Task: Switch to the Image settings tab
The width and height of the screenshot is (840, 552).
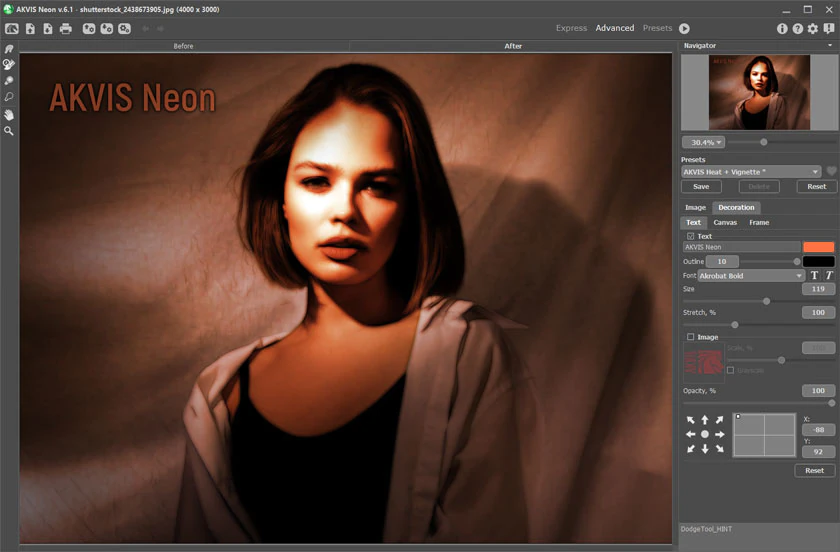Action: [x=695, y=207]
